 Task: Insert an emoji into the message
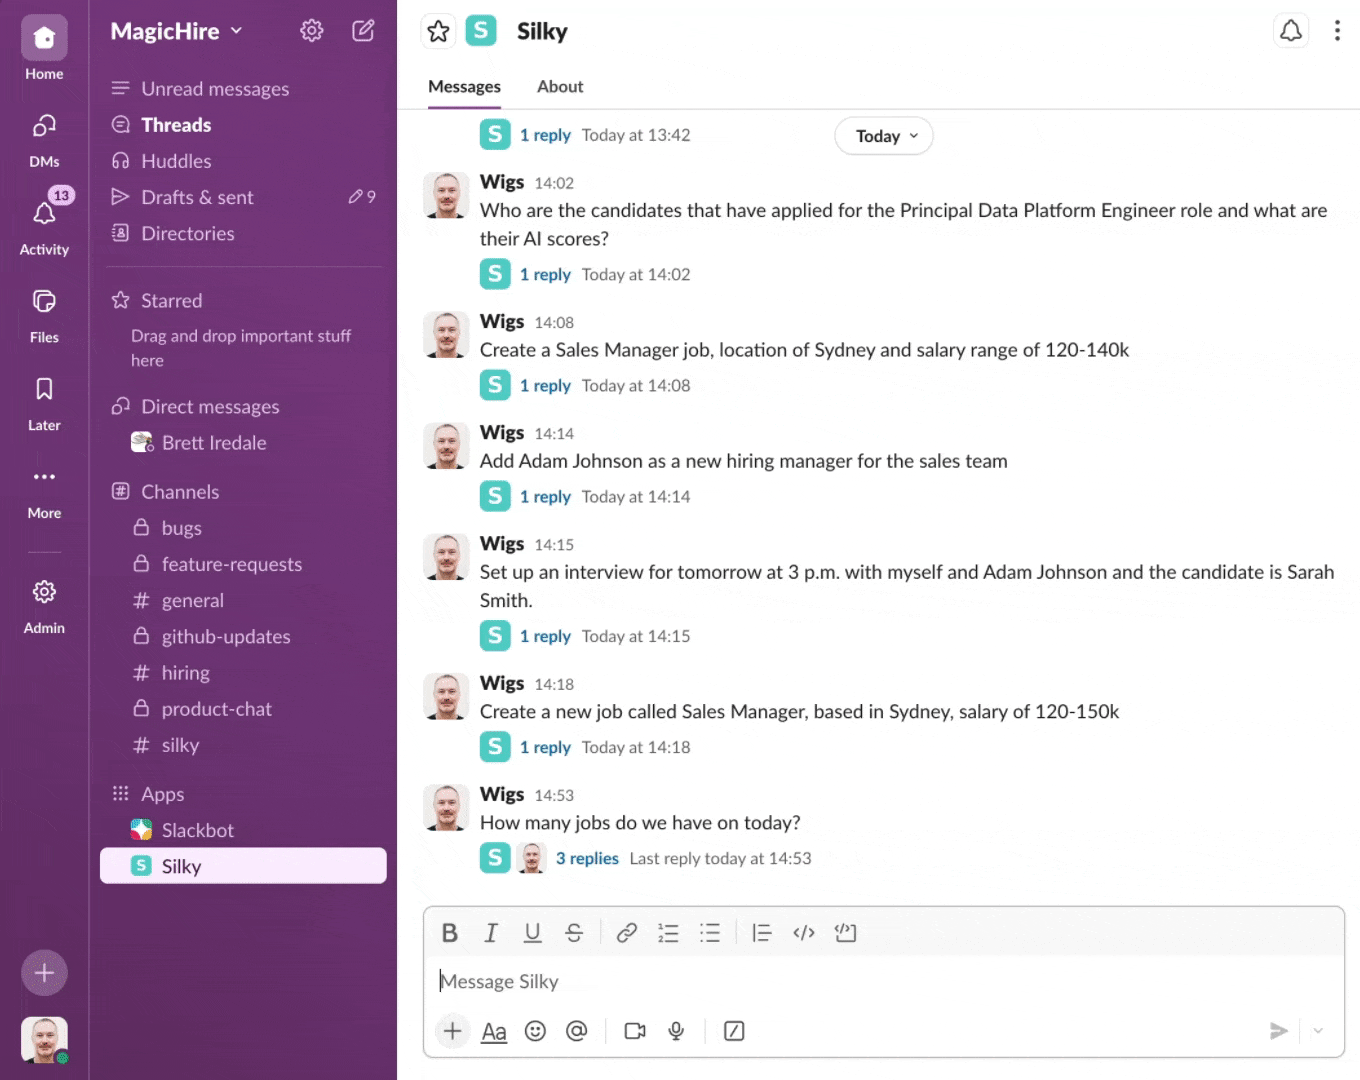tap(535, 1031)
